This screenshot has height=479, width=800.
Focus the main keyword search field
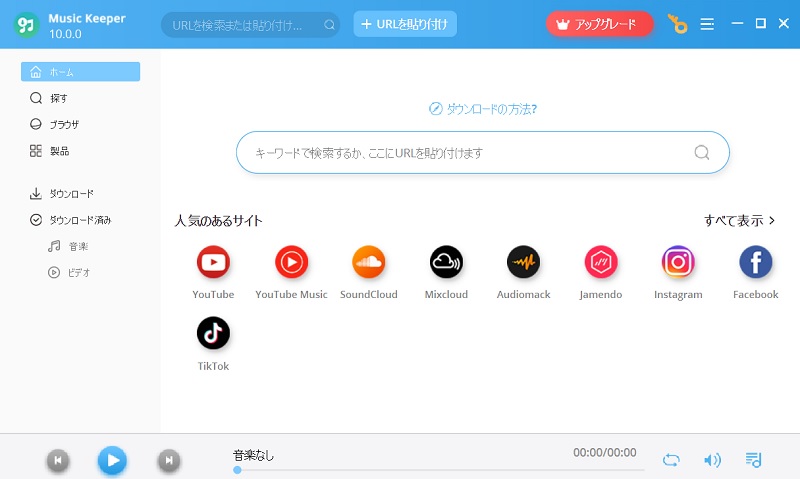tap(483, 153)
